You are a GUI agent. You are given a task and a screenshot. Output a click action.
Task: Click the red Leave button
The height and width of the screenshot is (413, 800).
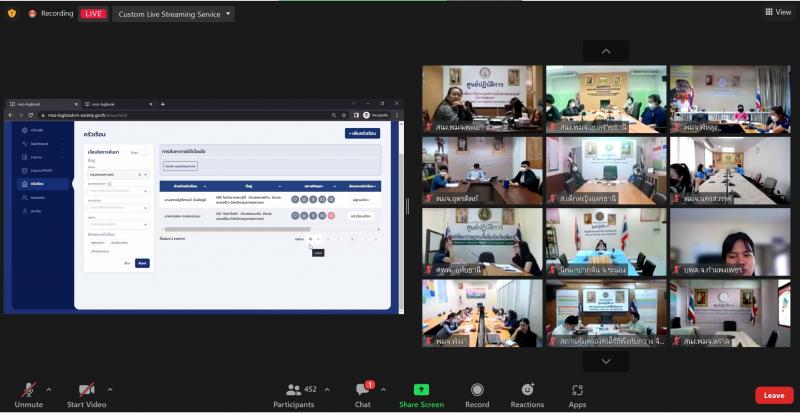coord(774,395)
